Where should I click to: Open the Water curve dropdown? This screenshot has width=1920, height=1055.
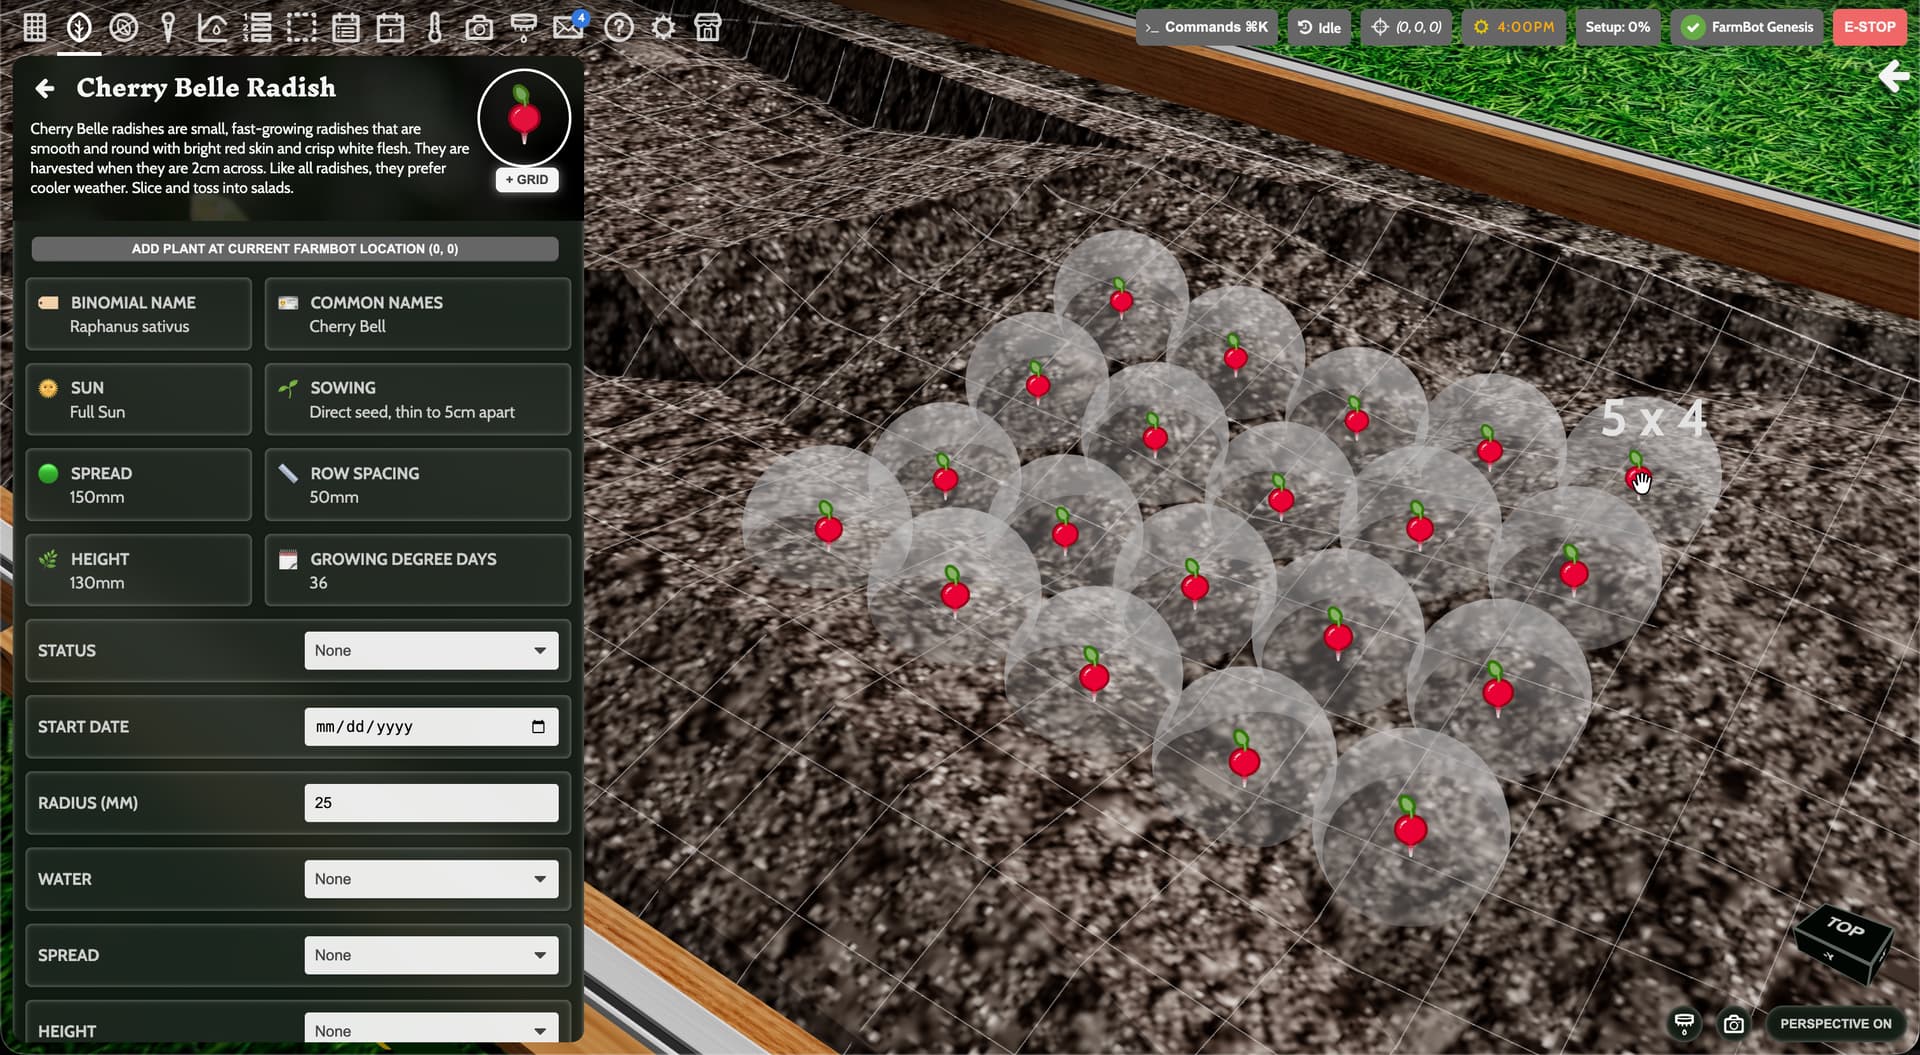(x=431, y=879)
